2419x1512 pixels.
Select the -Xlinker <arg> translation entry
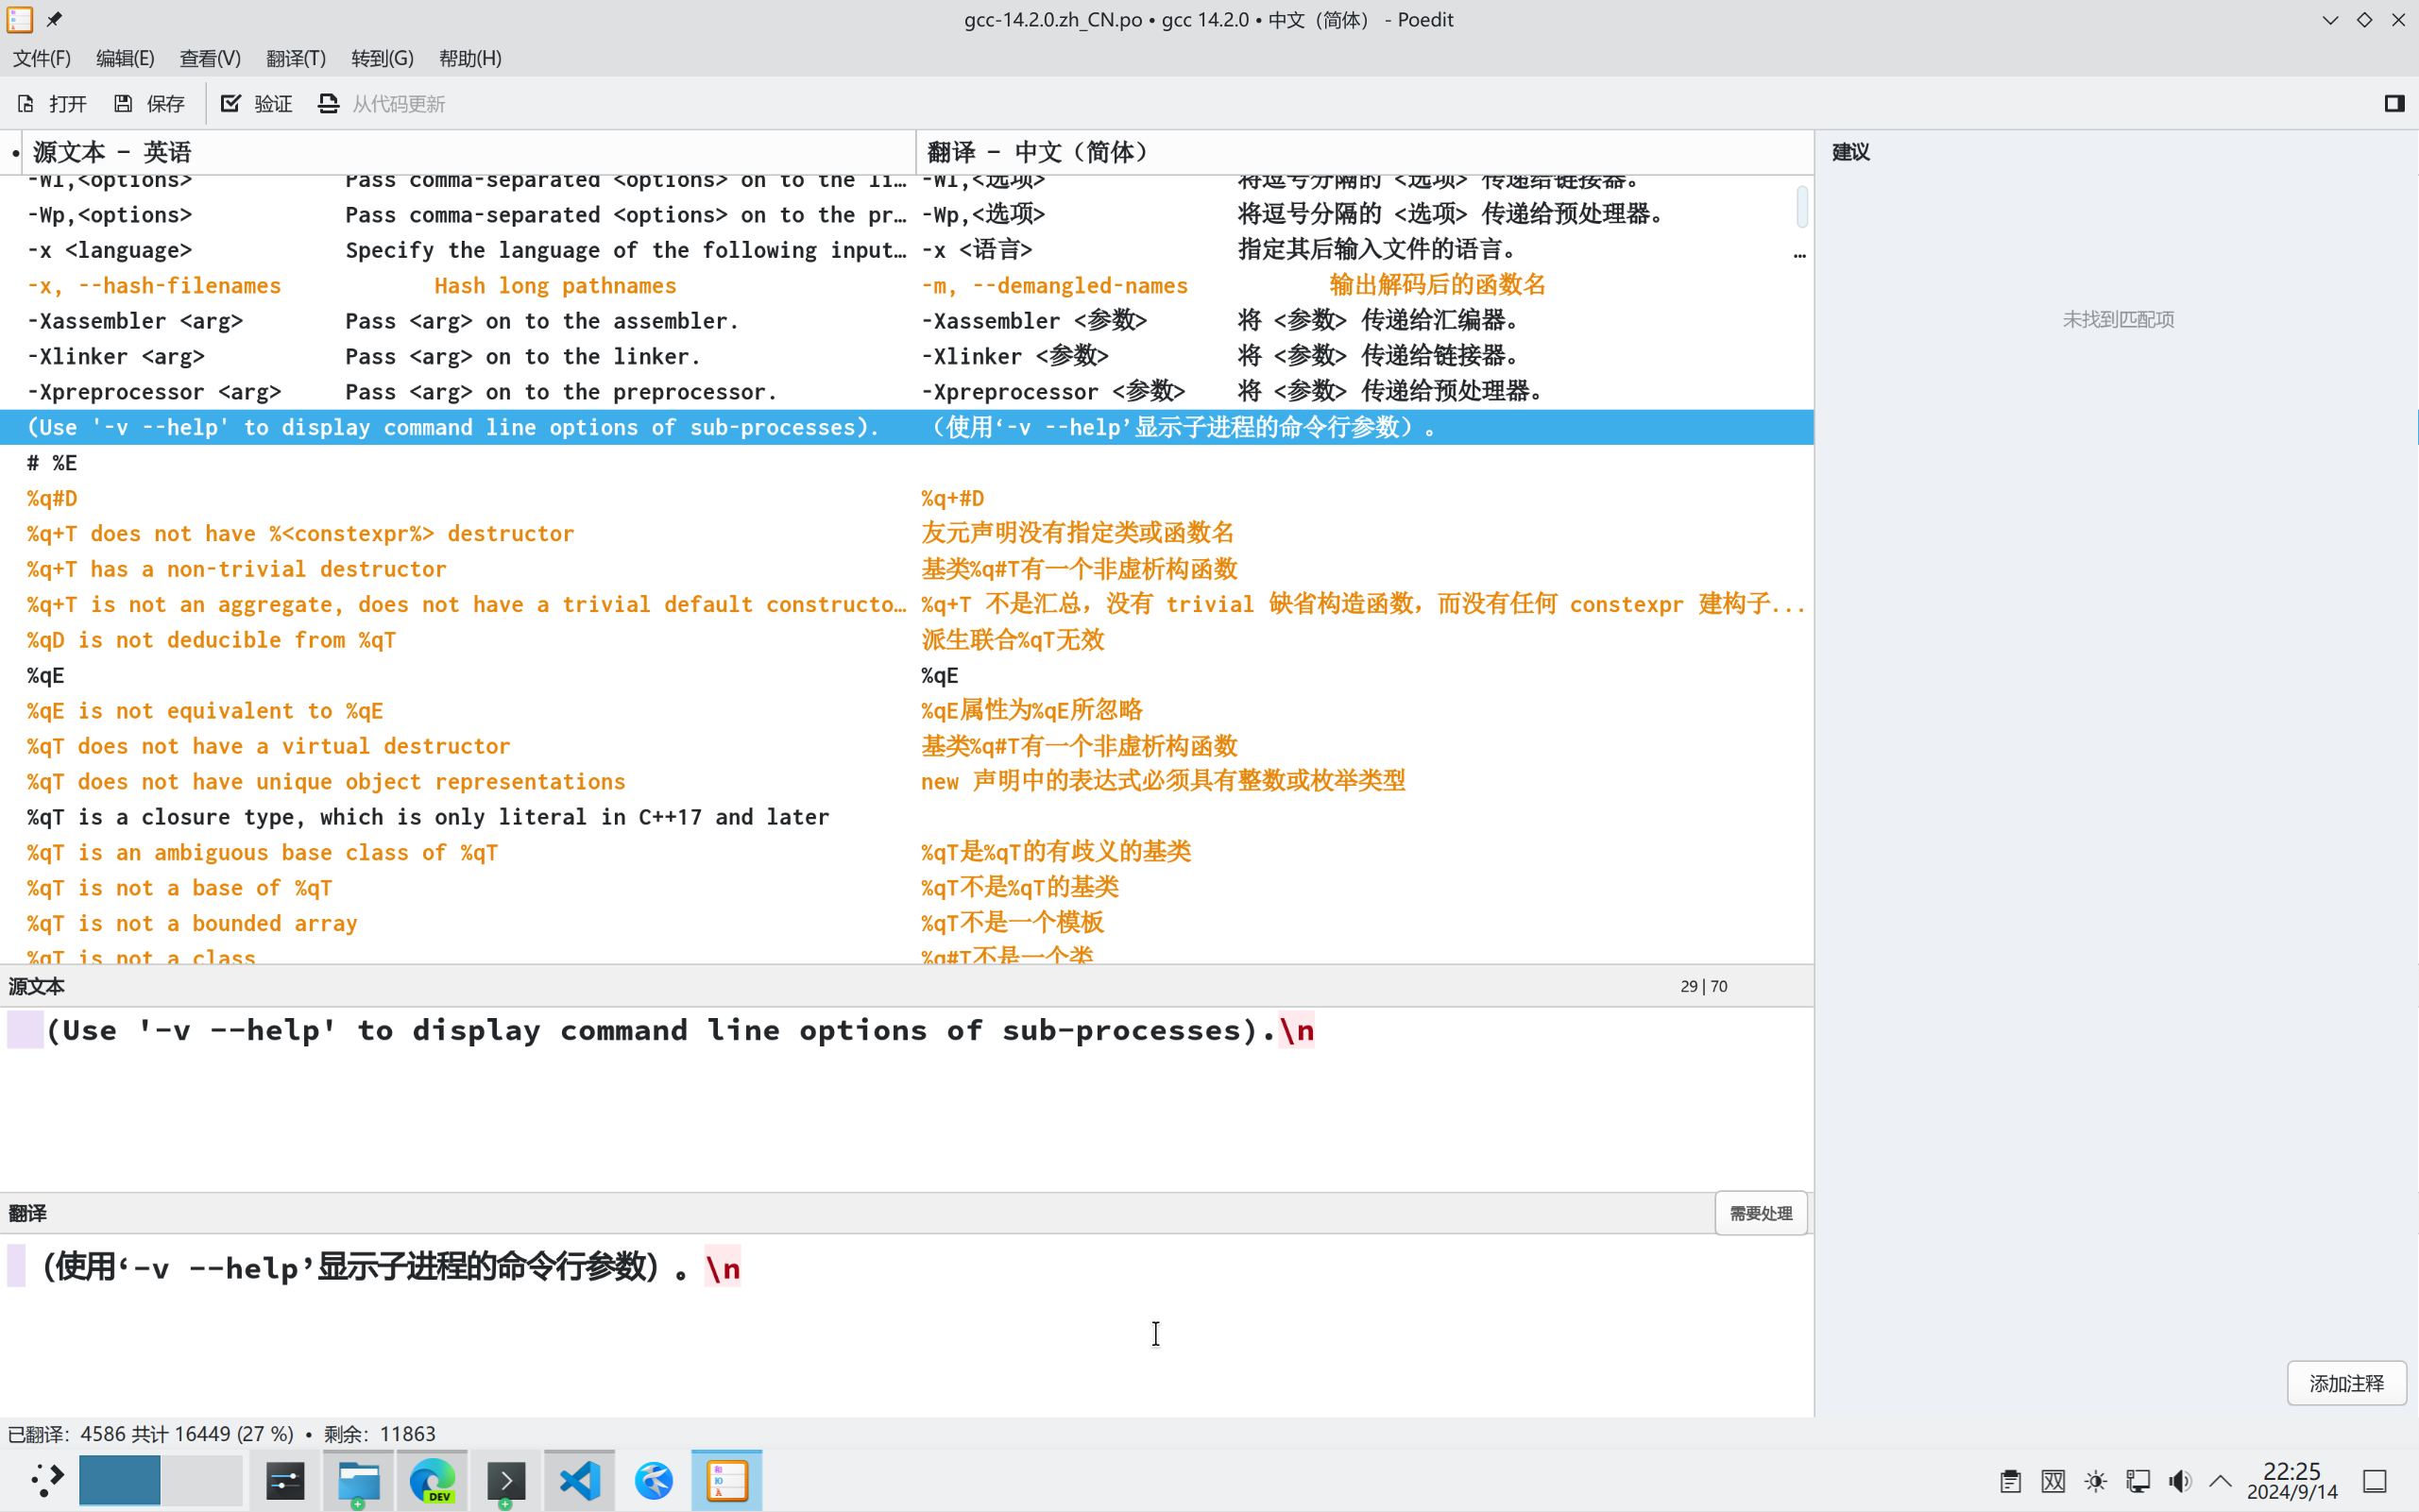pos(1200,356)
